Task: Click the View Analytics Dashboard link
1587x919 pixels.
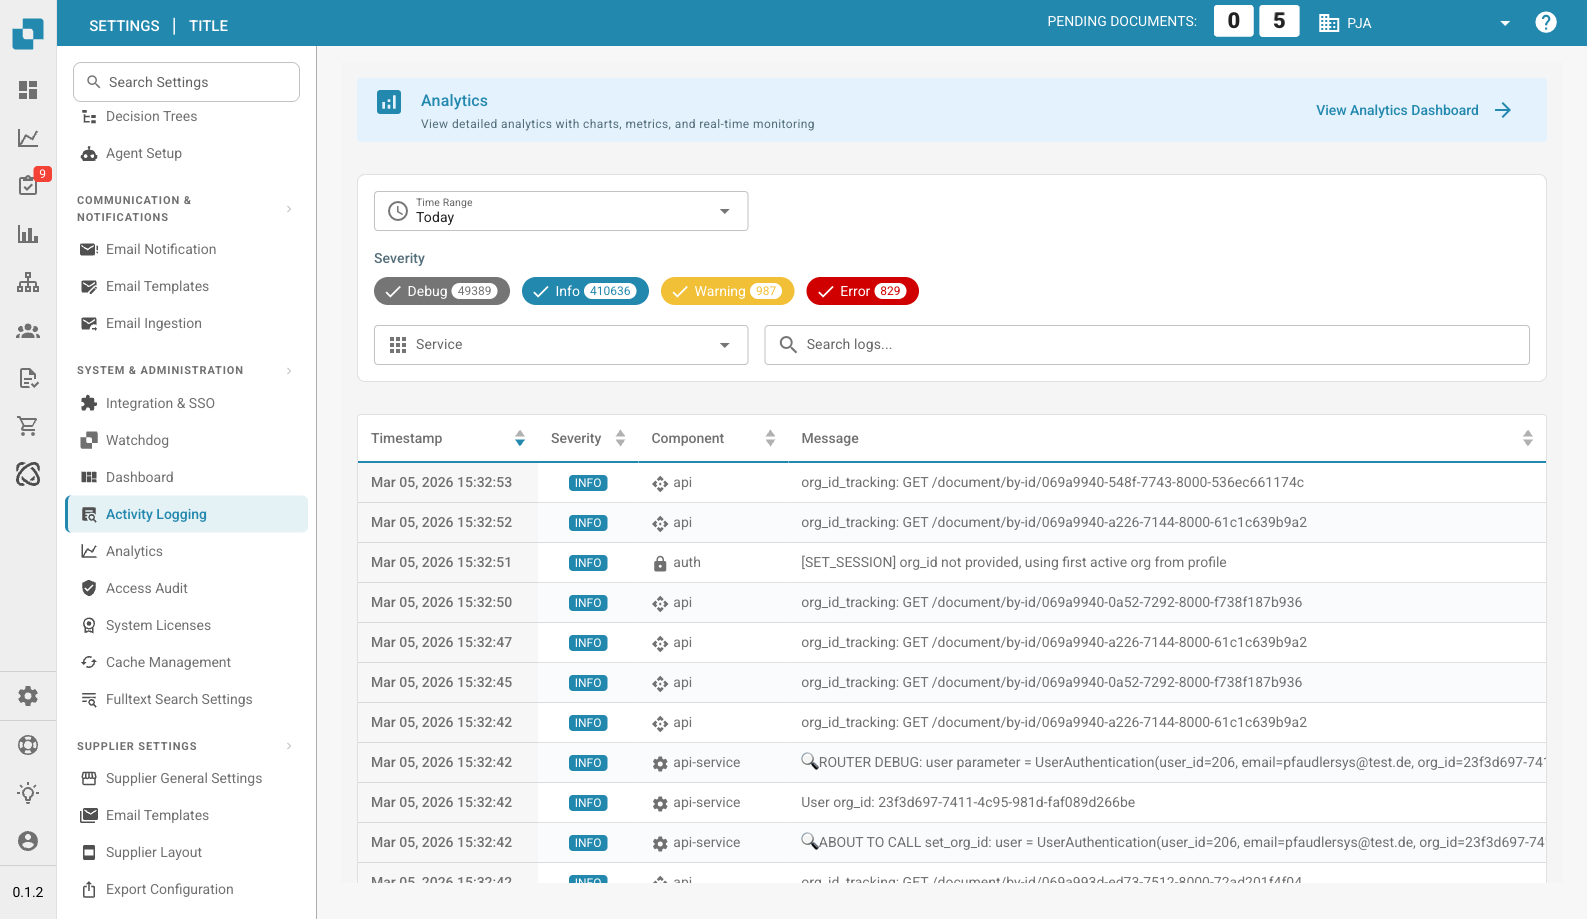Action: (1397, 110)
